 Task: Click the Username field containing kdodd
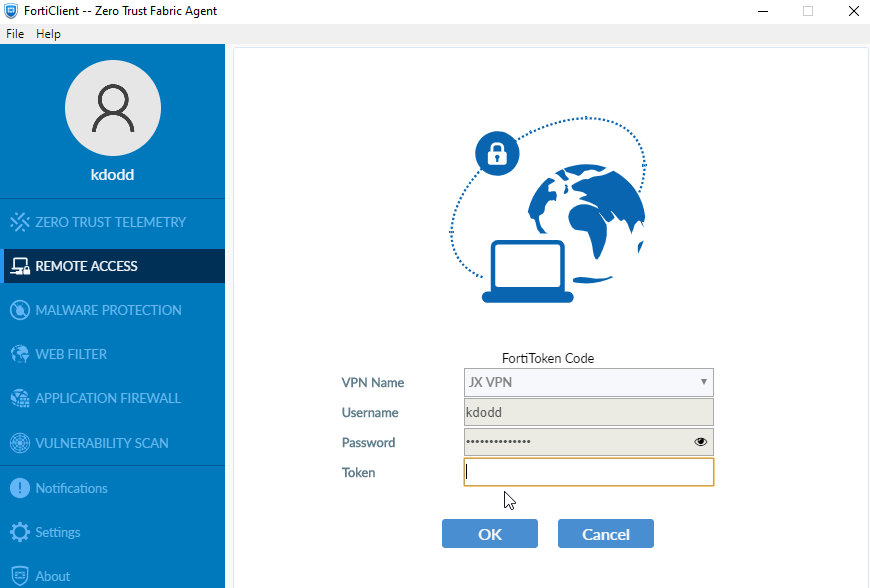(x=589, y=412)
